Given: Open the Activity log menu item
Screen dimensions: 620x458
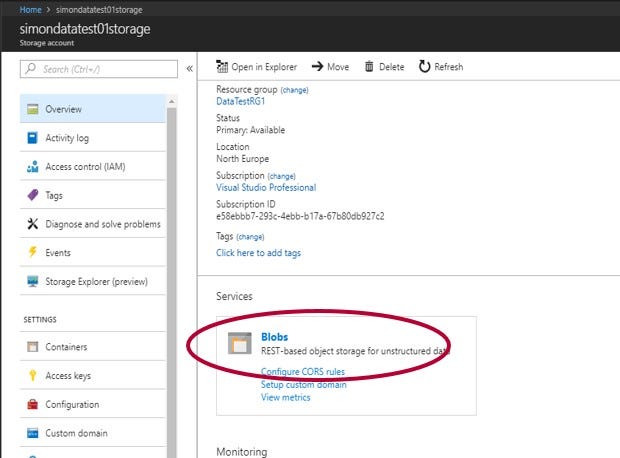Looking at the screenshot, I should coord(93,138).
